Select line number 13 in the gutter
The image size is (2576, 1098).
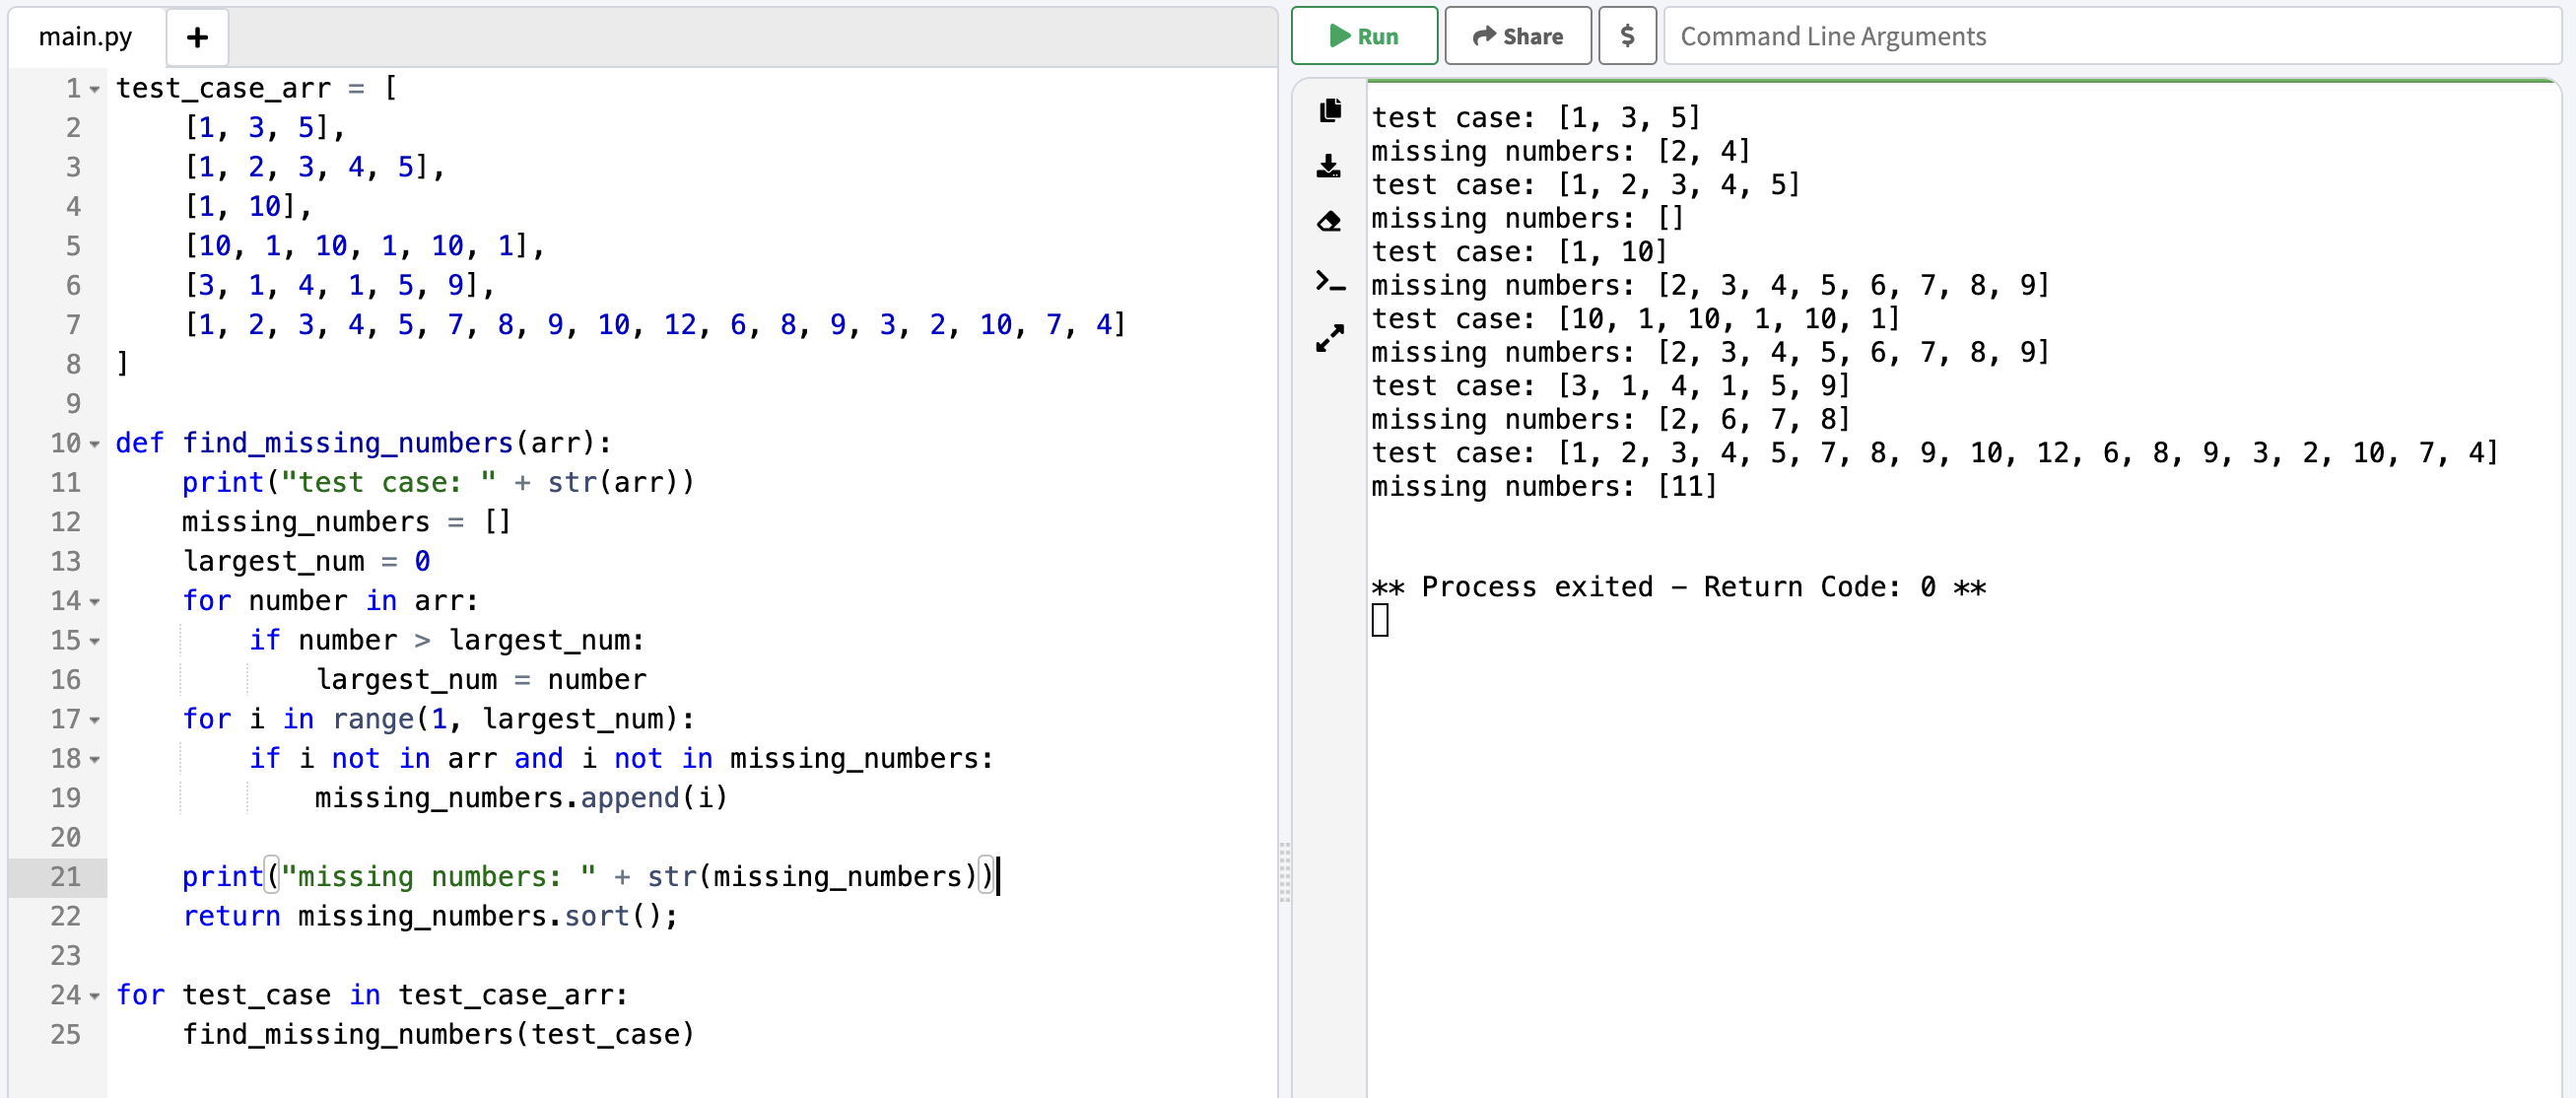point(66,561)
